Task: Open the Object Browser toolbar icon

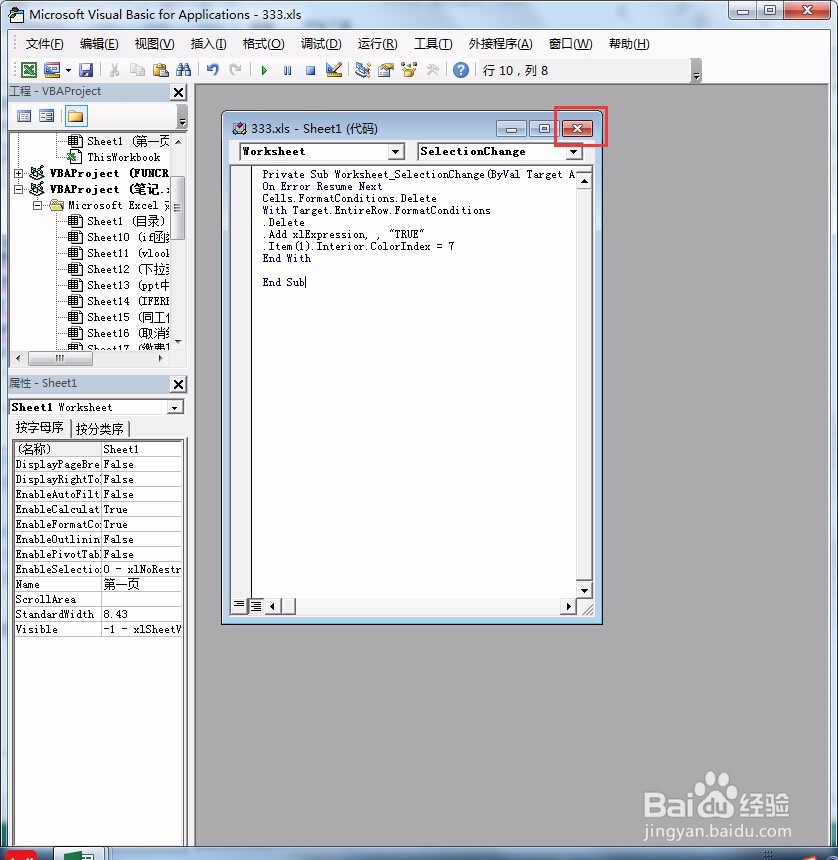Action: click(x=409, y=70)
